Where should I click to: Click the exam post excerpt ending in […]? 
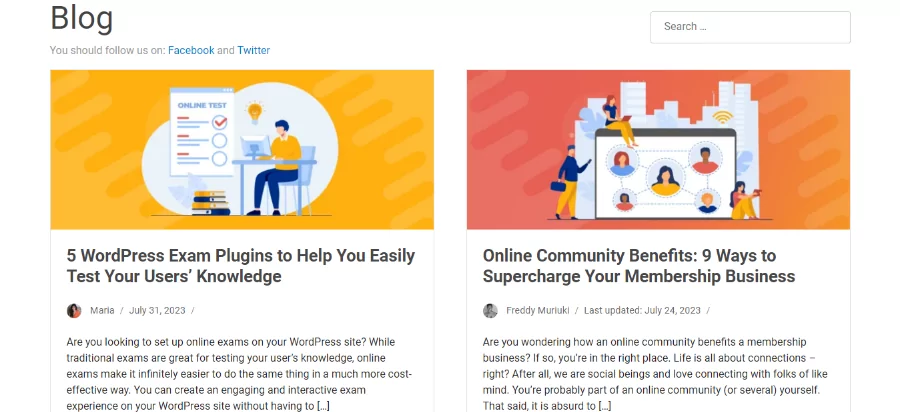(x=240, y=374)
